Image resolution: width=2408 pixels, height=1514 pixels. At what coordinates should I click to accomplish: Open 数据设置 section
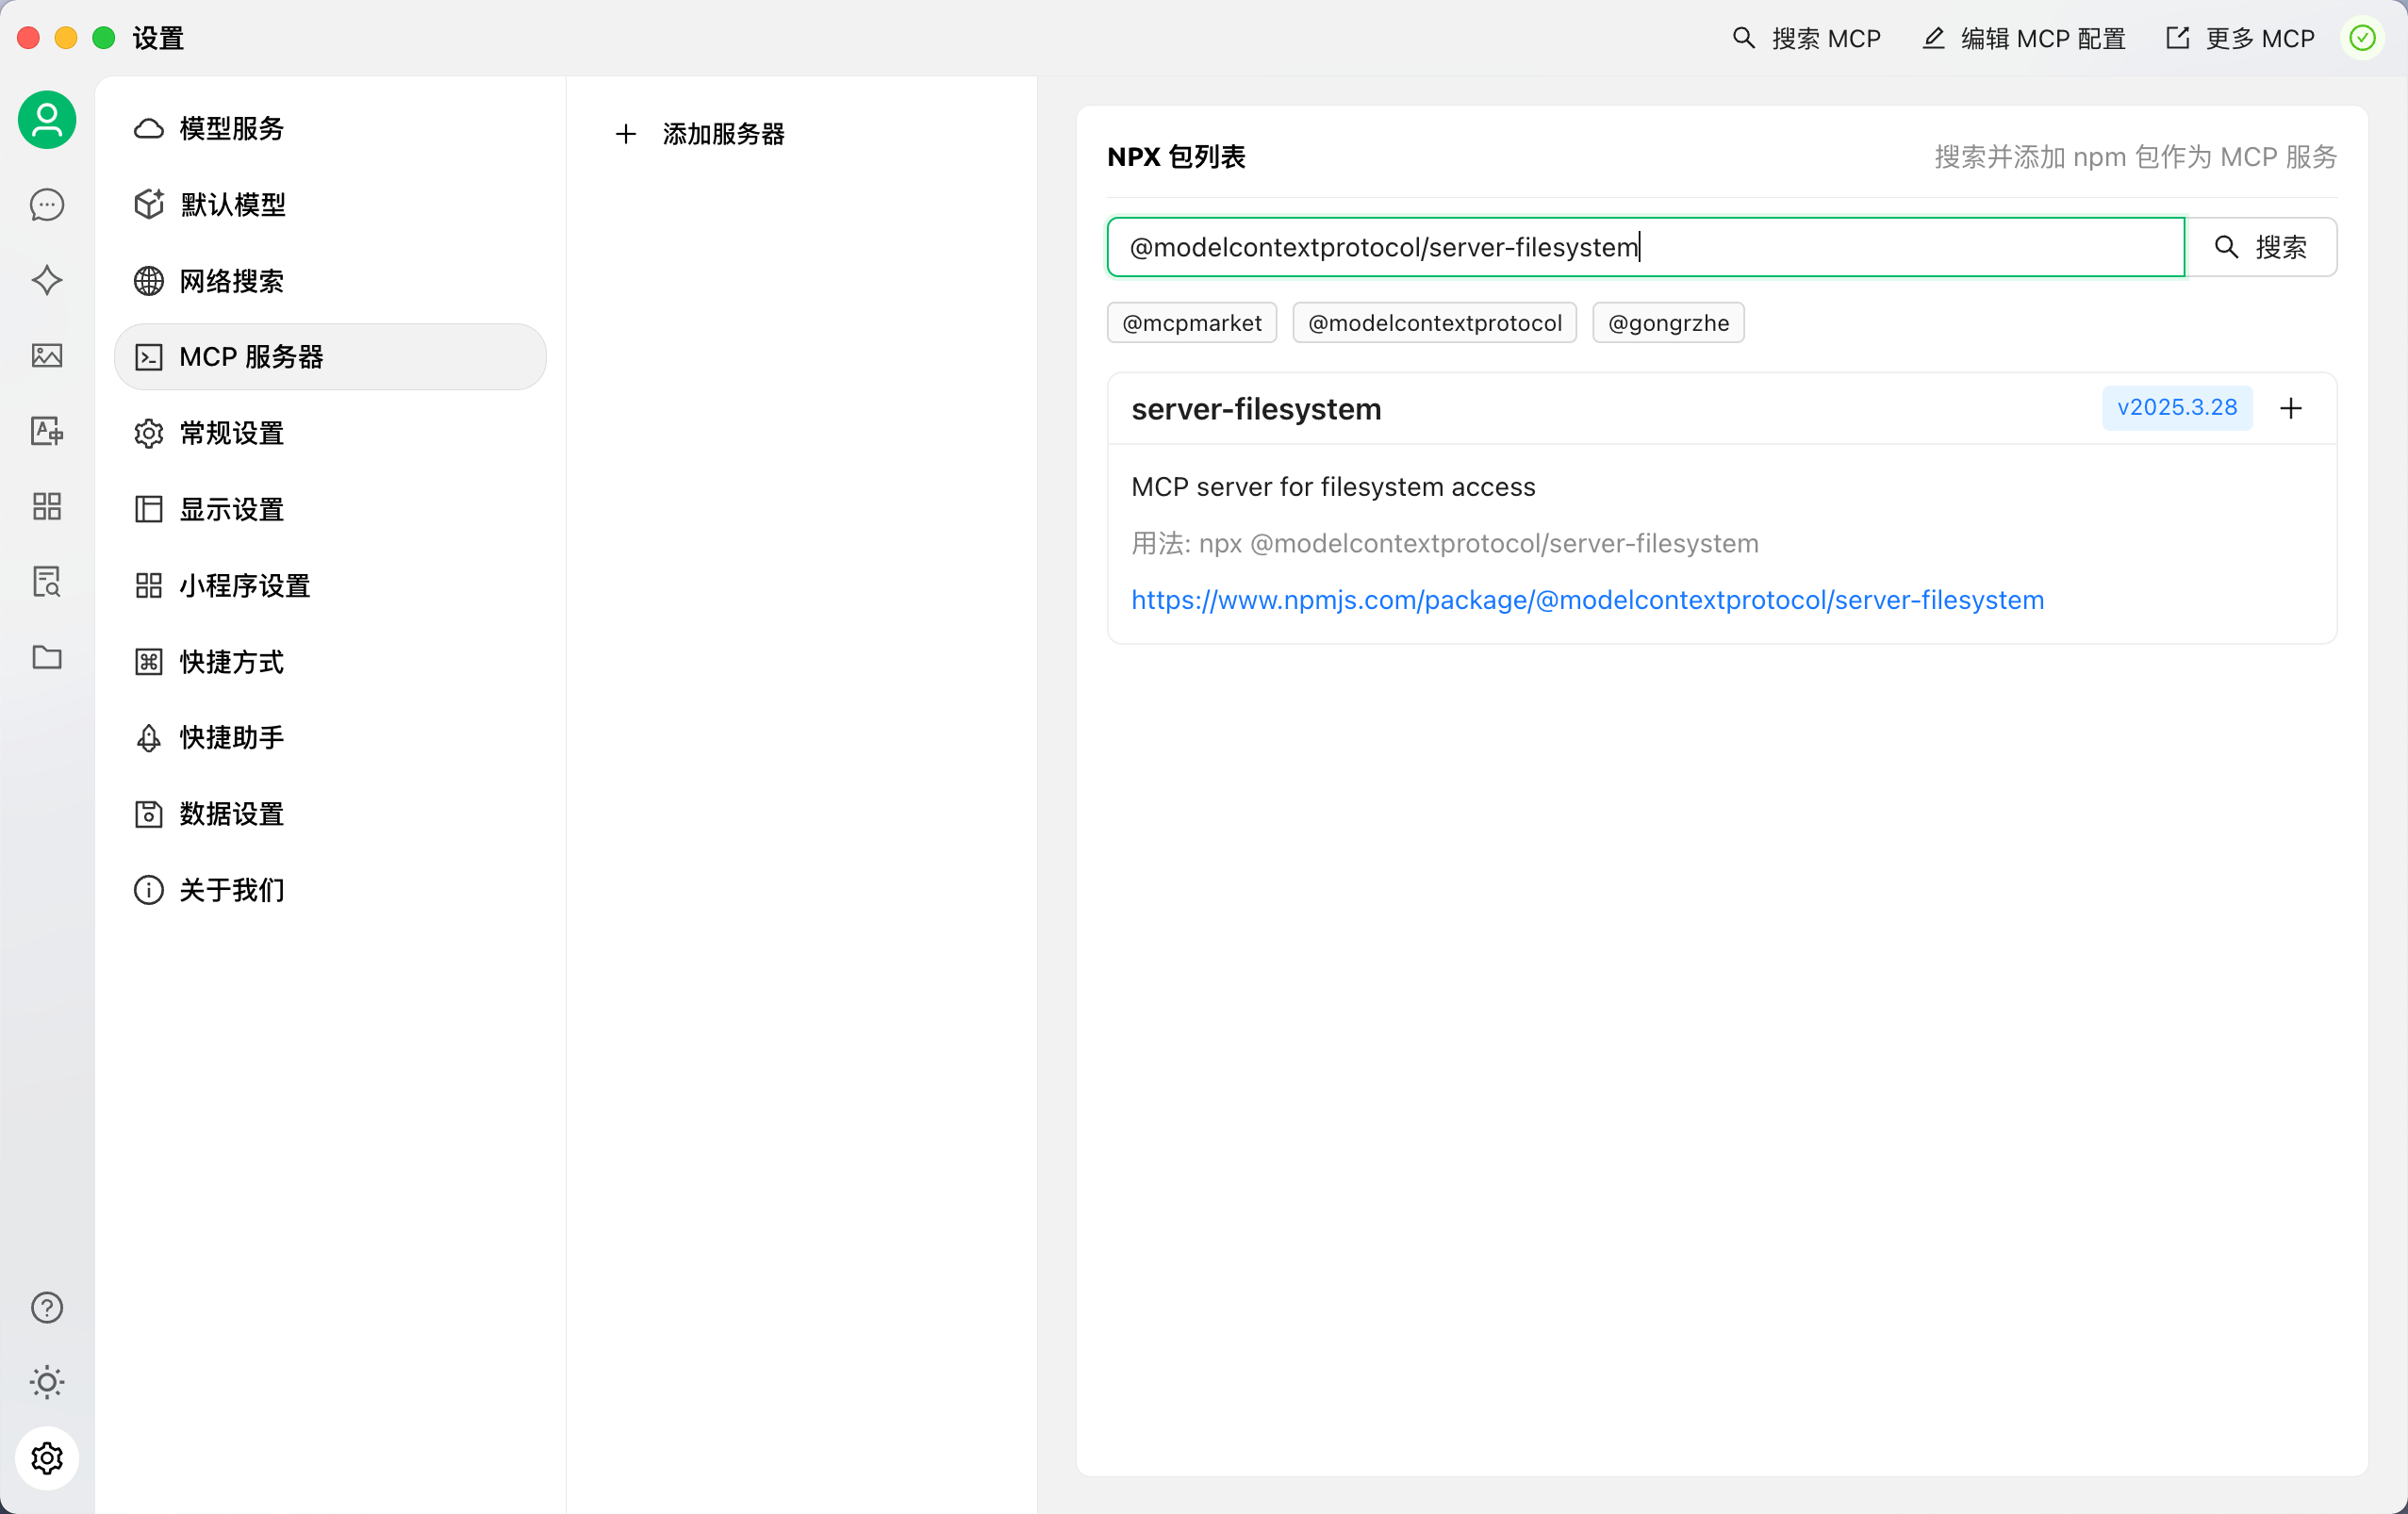330,813
